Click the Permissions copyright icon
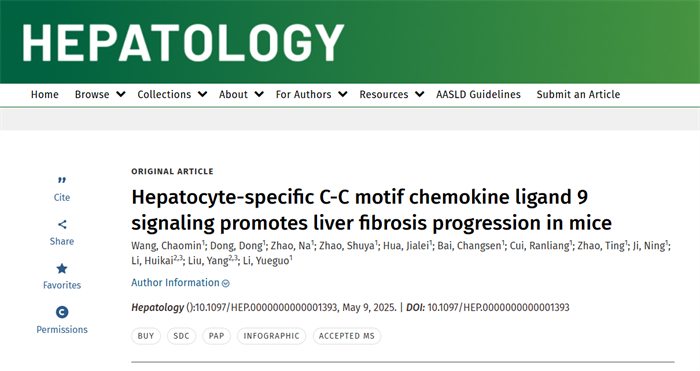The image size is (700, 371). click(62, 312)
